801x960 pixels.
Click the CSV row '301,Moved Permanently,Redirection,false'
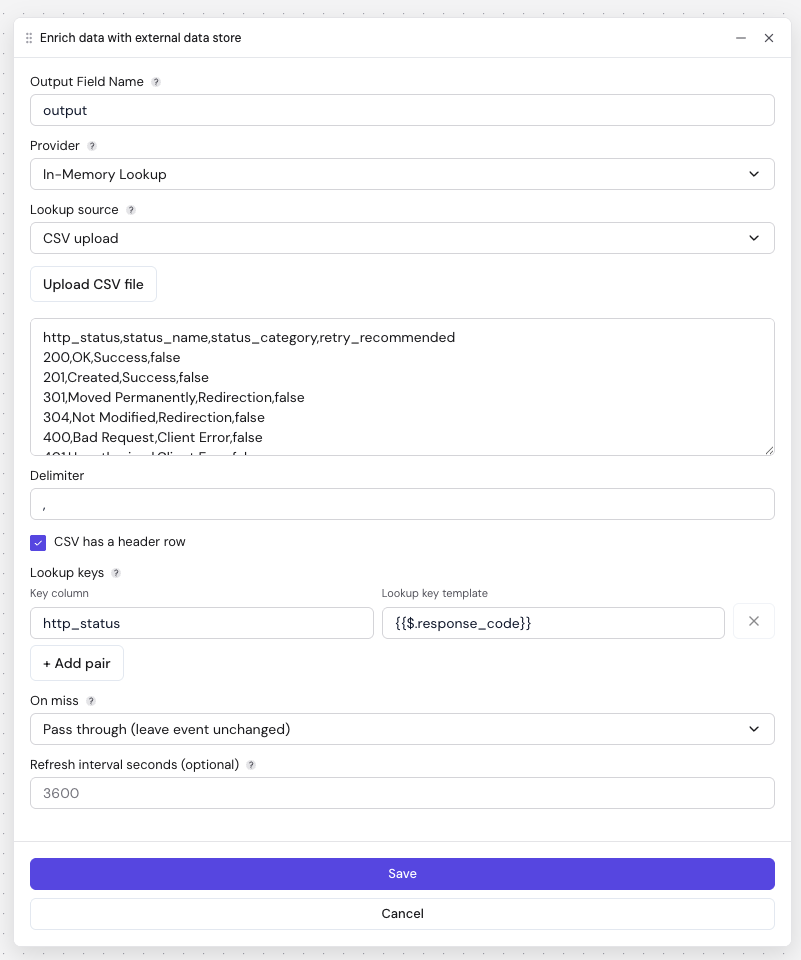click(173, 397)
